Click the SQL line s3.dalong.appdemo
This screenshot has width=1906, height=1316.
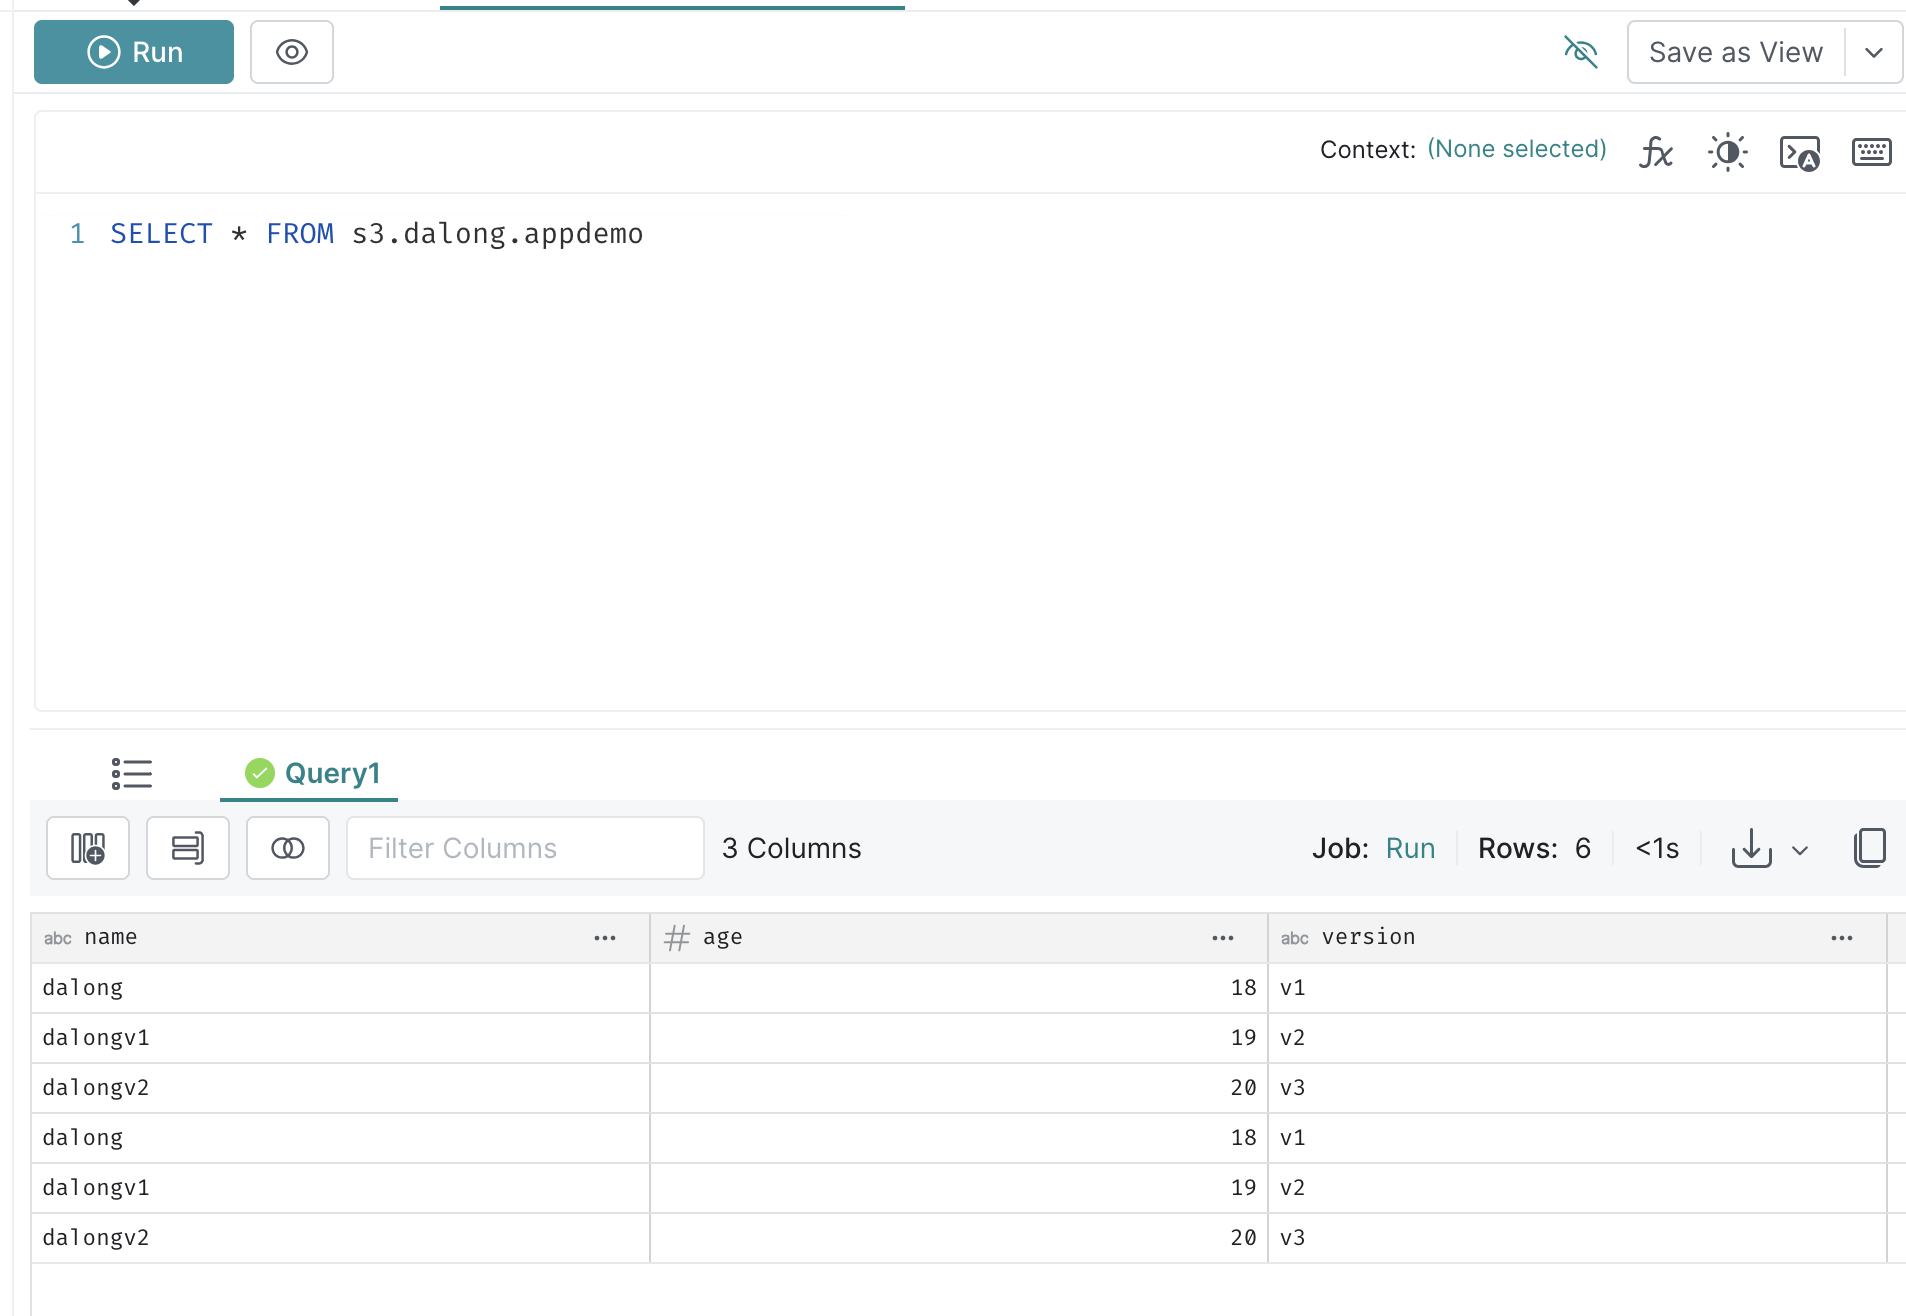497,234
